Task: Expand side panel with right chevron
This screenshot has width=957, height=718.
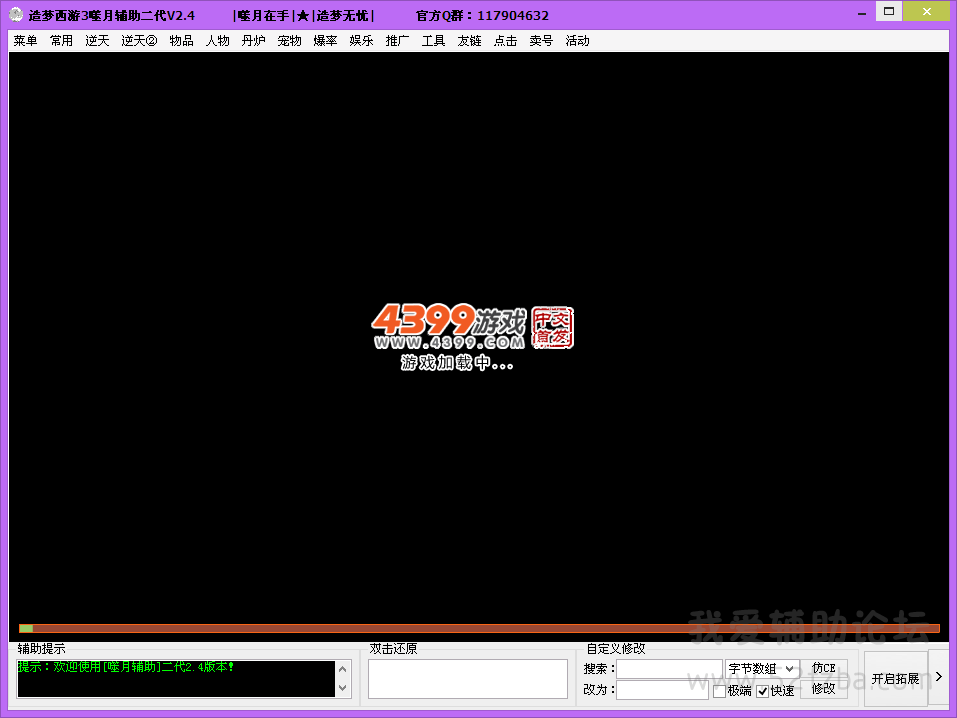Action: point(939,676)
